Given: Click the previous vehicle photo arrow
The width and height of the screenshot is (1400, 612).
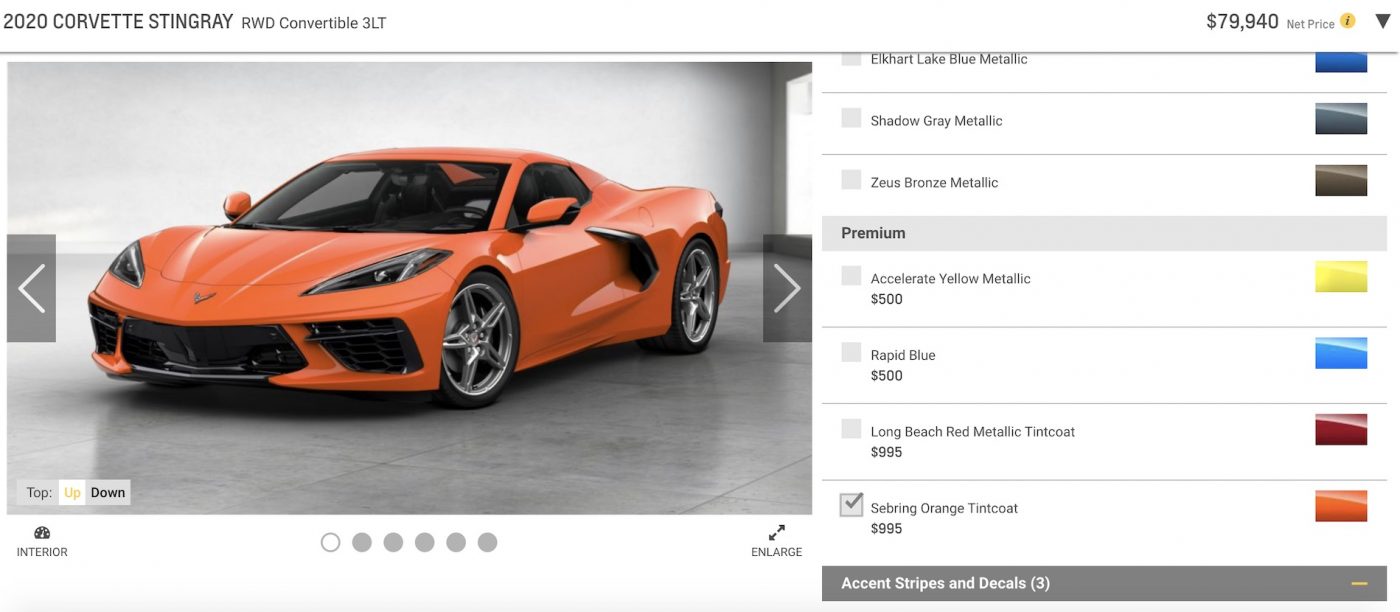Looking at the screenshot, I should coord(31,288).
